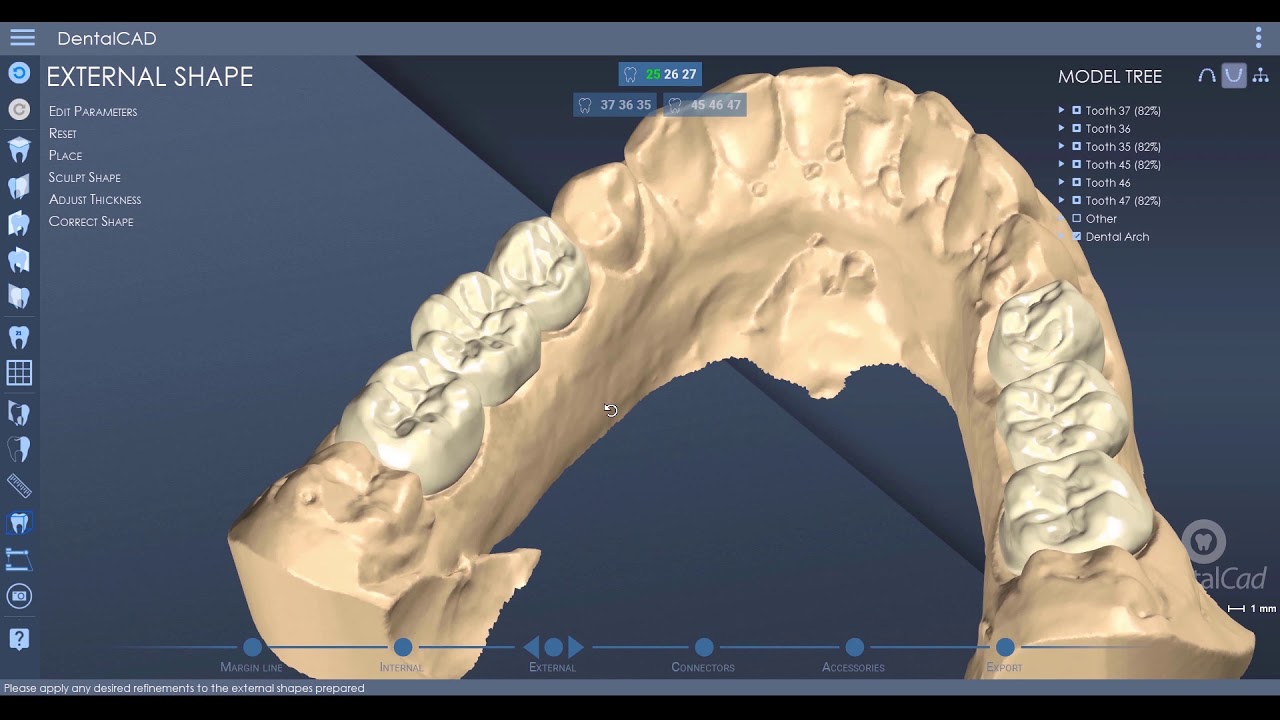Screen dimensions: 1280x720
Task: Click the Dental Arch label
Action: pos(1117,237)
